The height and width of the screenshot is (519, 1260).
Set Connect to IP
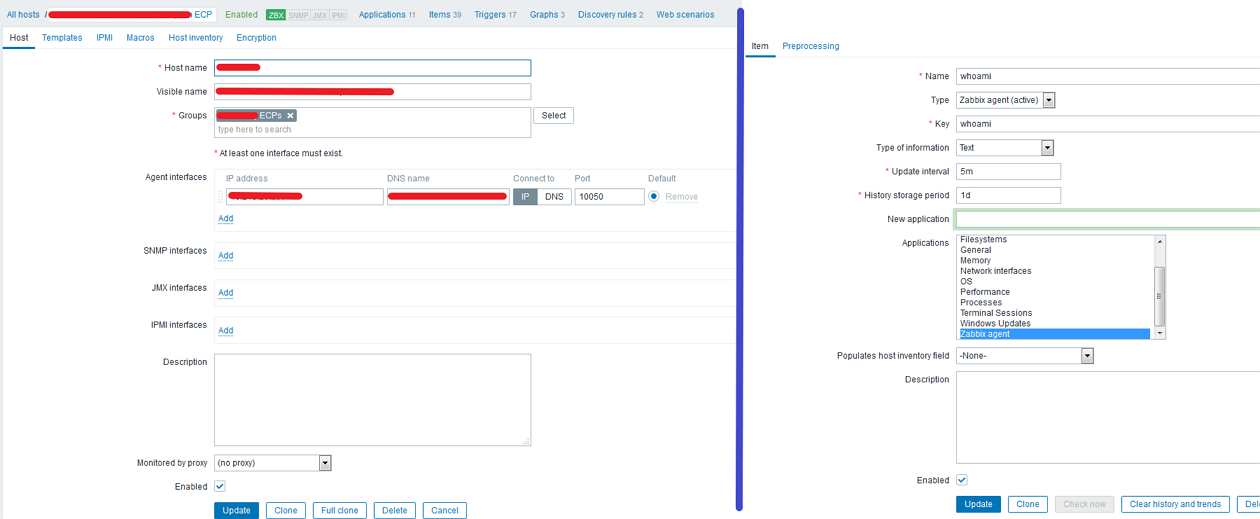525,197
